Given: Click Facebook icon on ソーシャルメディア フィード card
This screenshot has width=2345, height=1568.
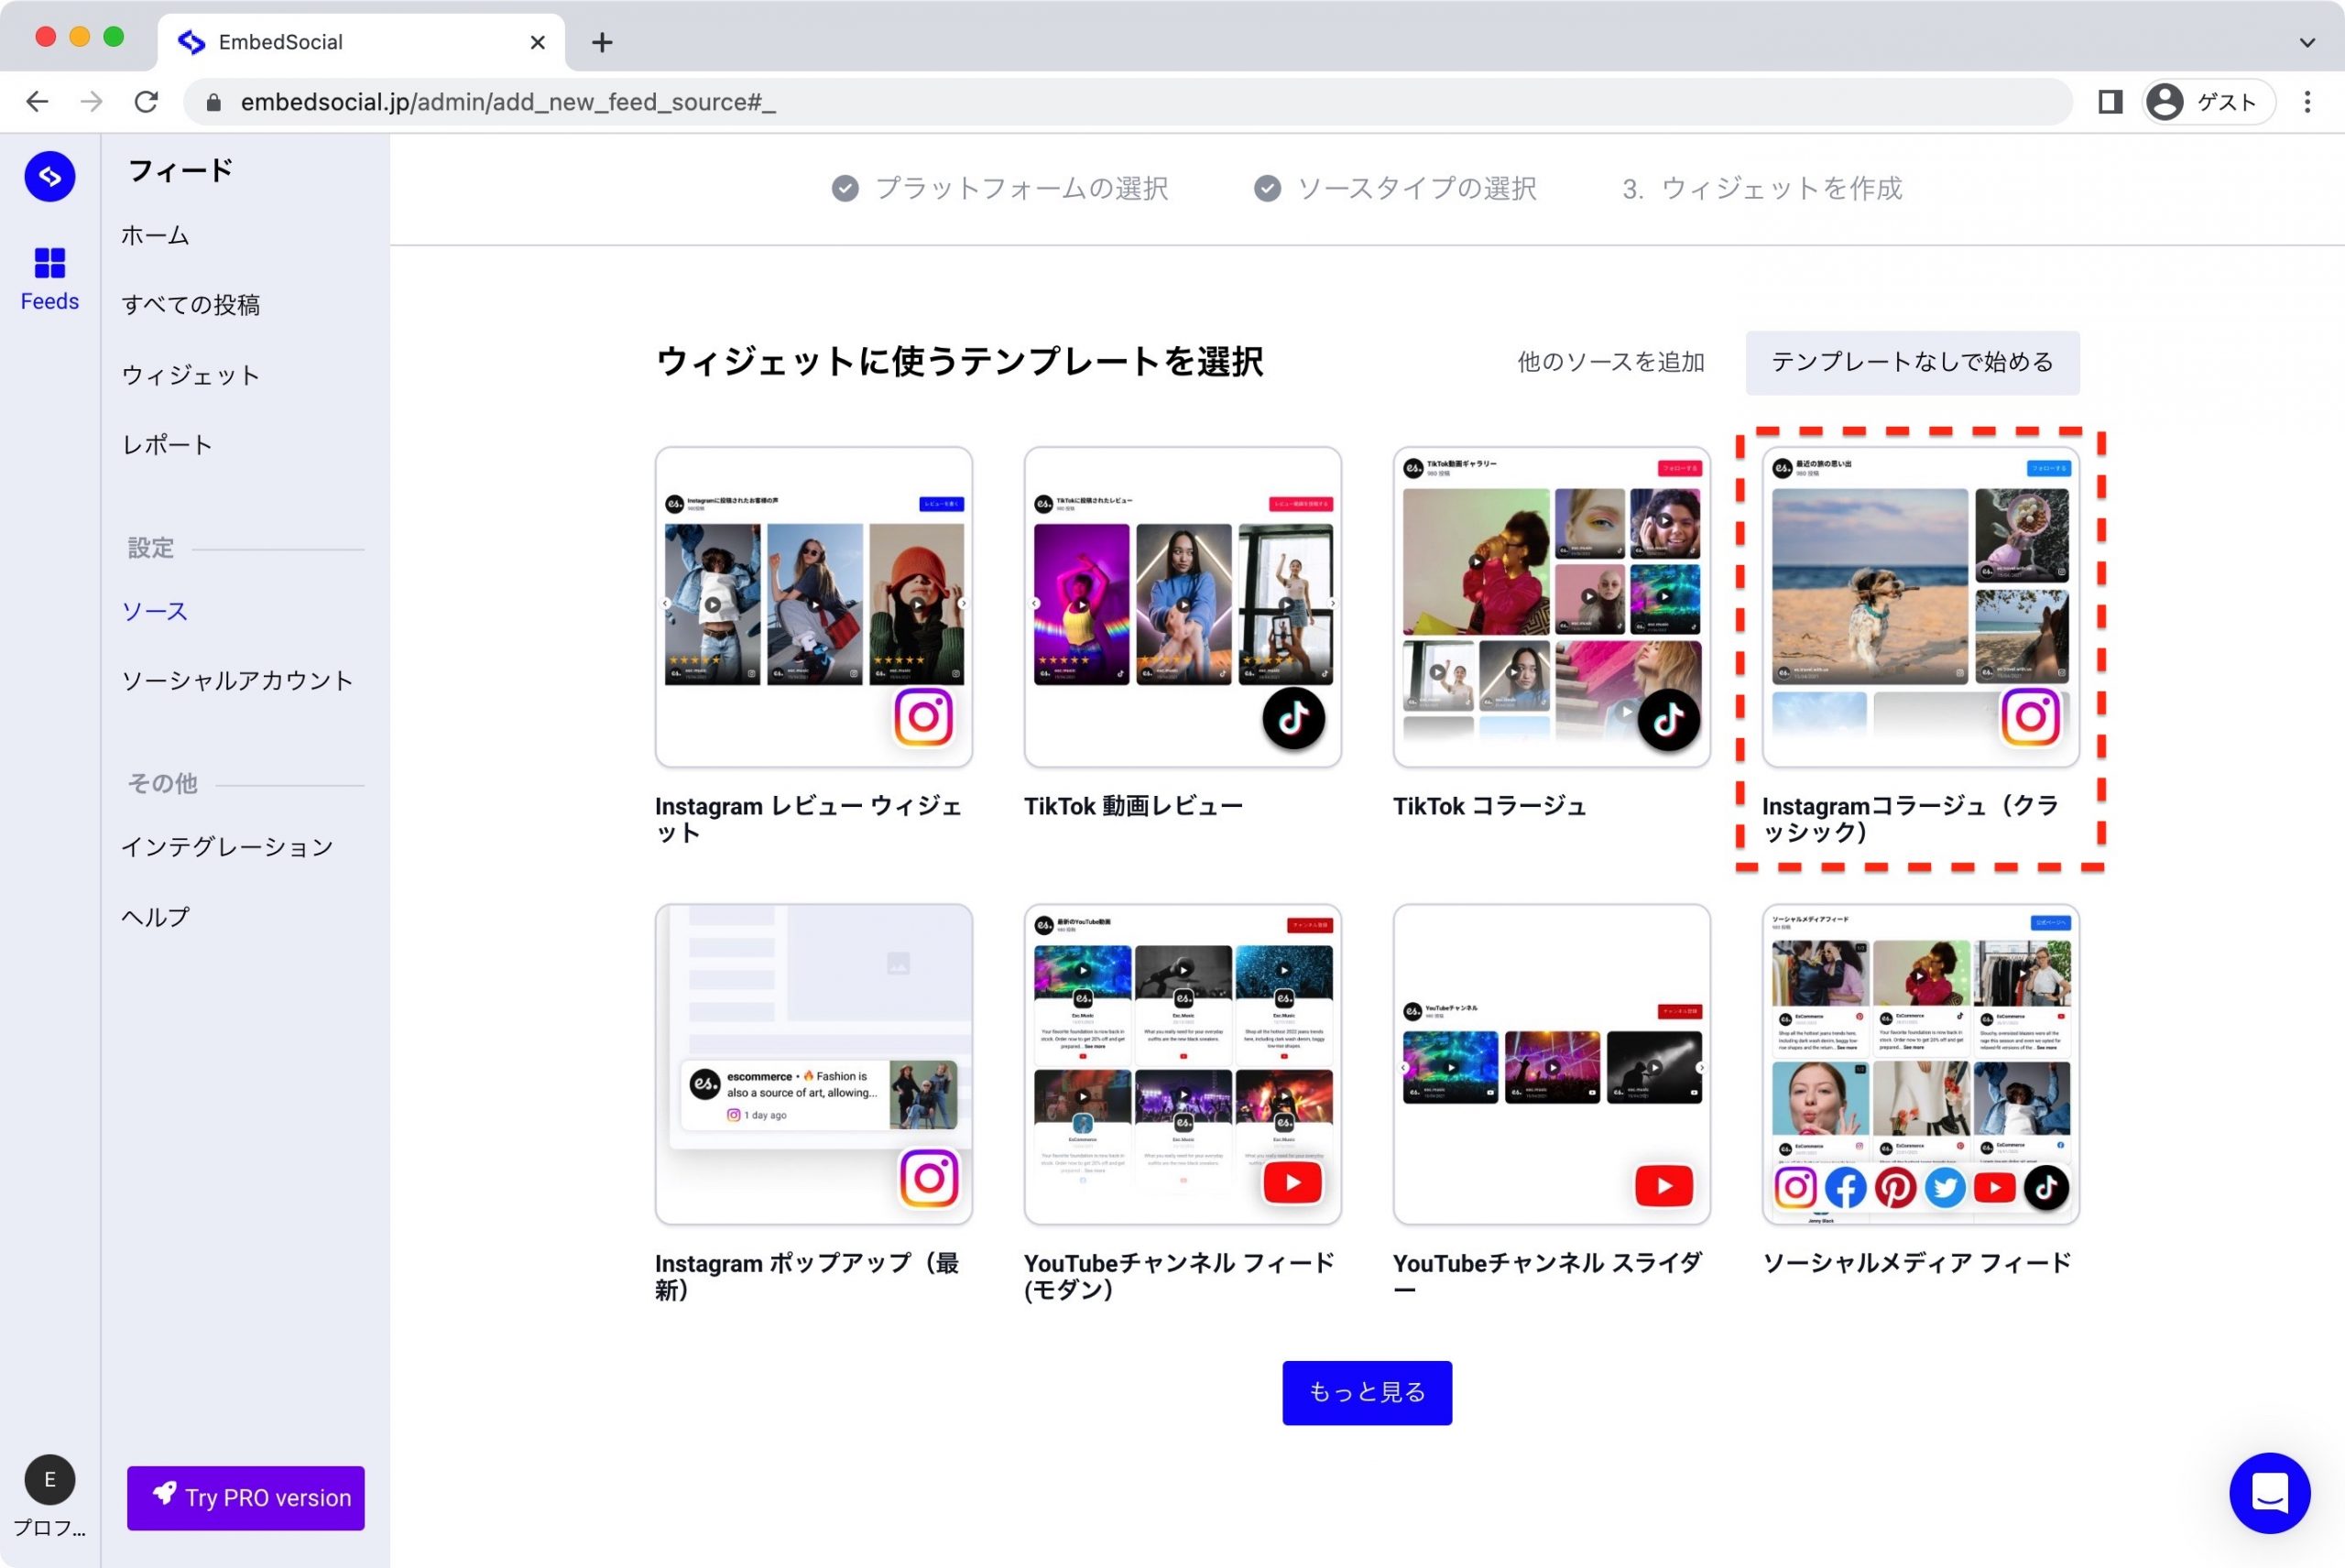Looking at the screenshot, I should (x=1845, y=1188).
